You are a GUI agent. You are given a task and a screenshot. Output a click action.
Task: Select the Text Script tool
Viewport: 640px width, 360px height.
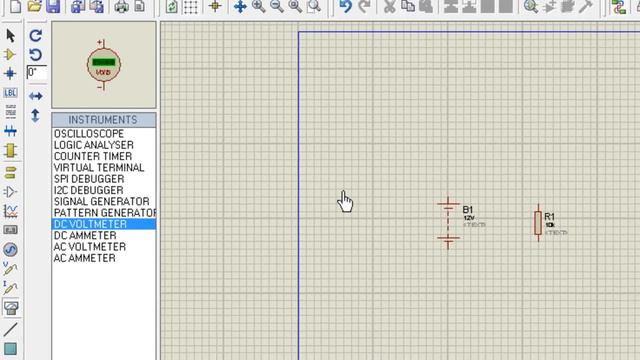point(10,111)
